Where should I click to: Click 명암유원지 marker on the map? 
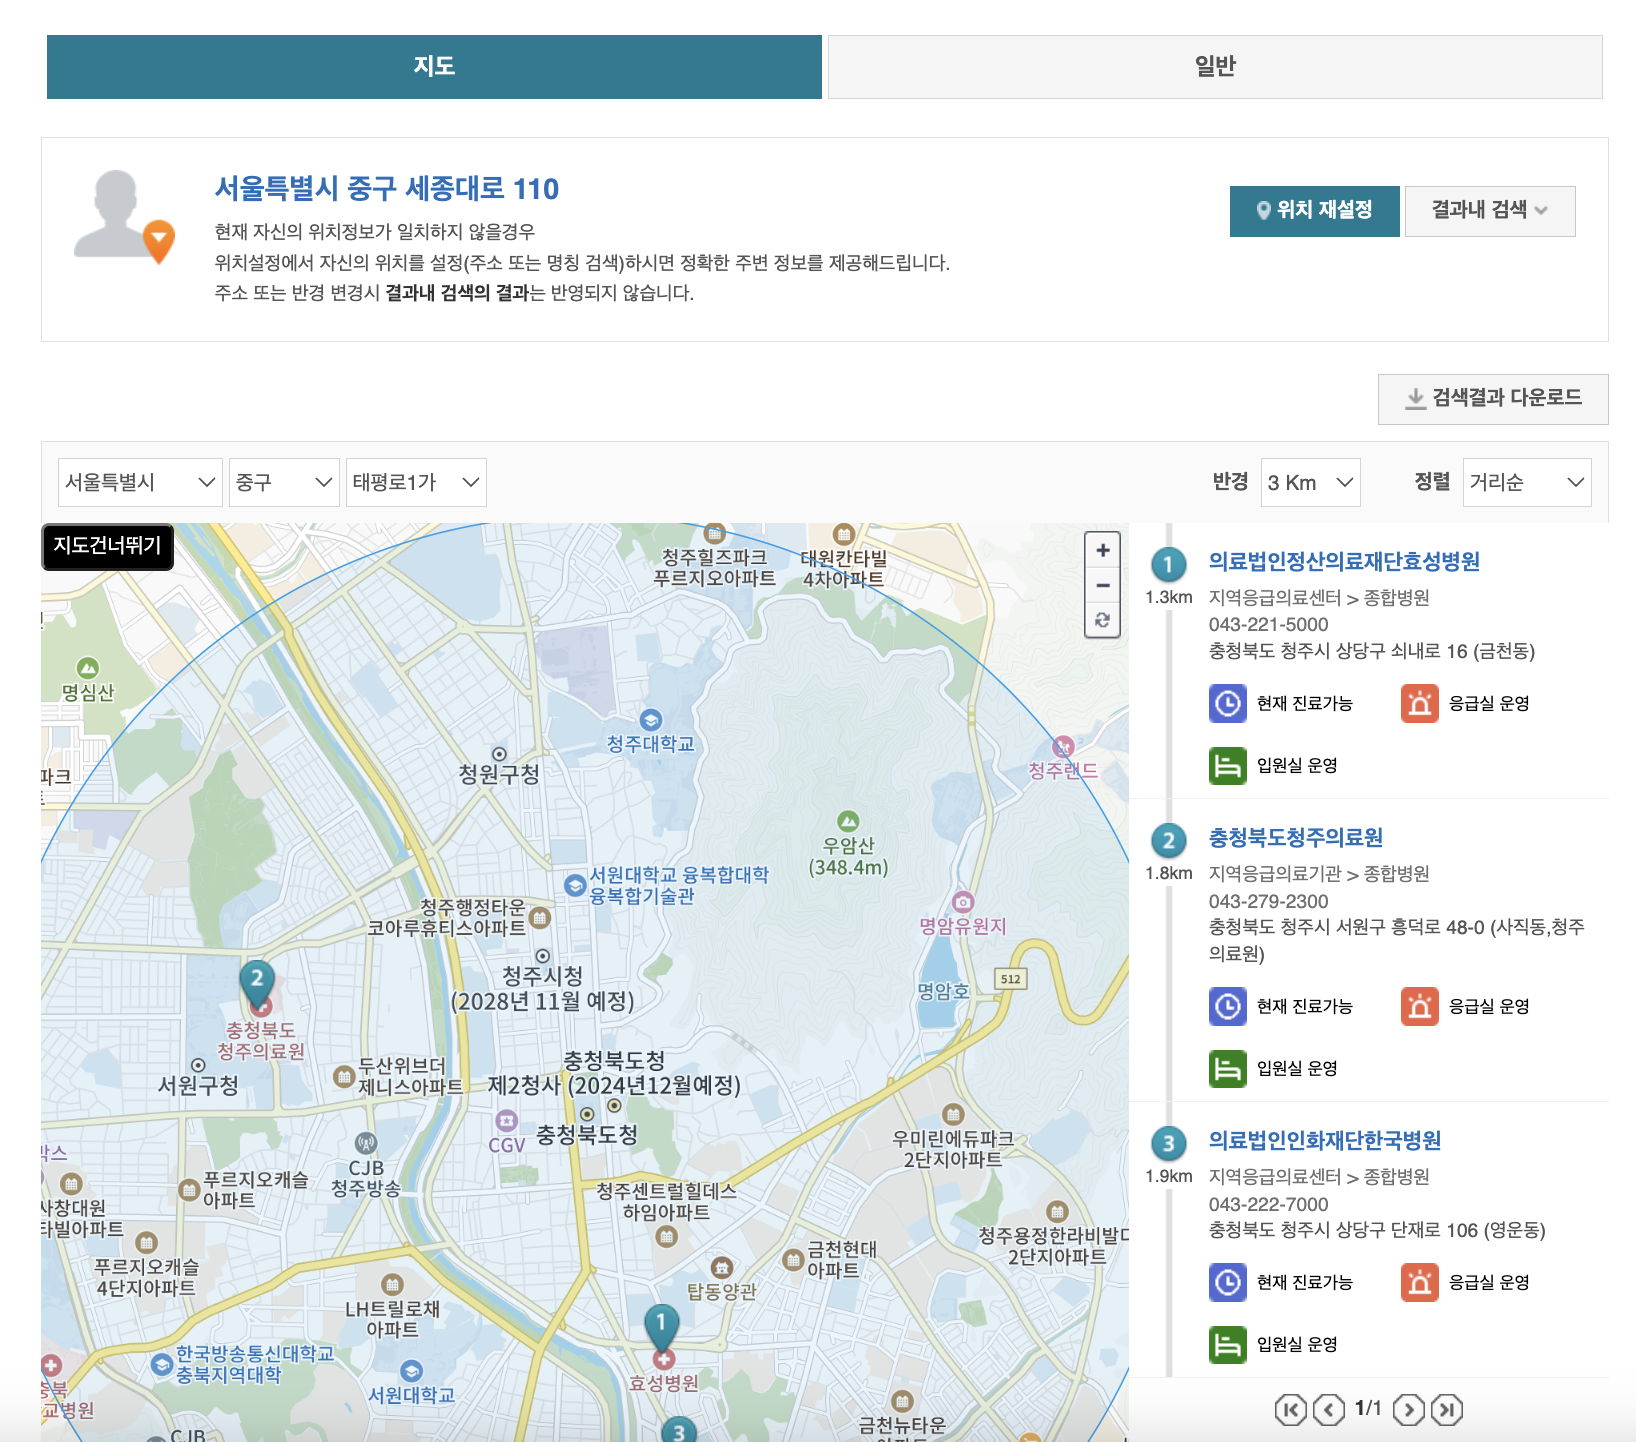[963, 901]
